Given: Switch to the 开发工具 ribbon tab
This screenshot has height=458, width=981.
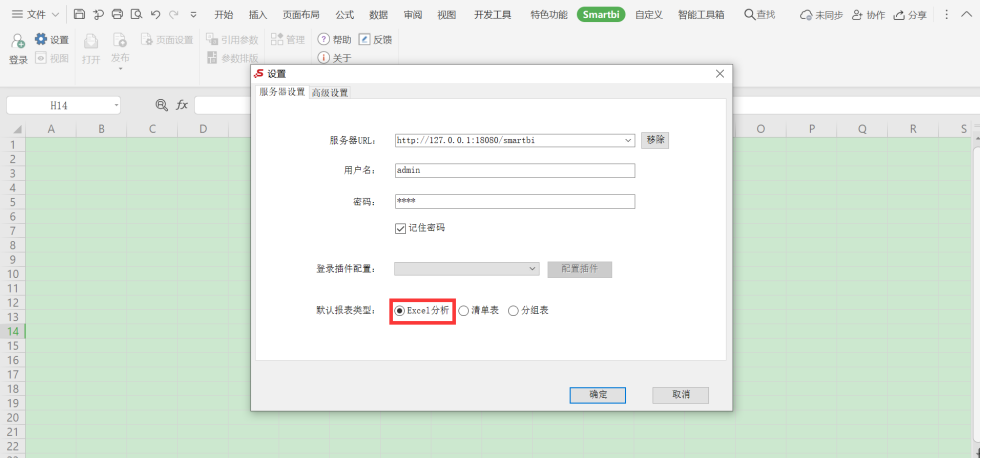Looking at the screenshot, I should tap(492, 14).
